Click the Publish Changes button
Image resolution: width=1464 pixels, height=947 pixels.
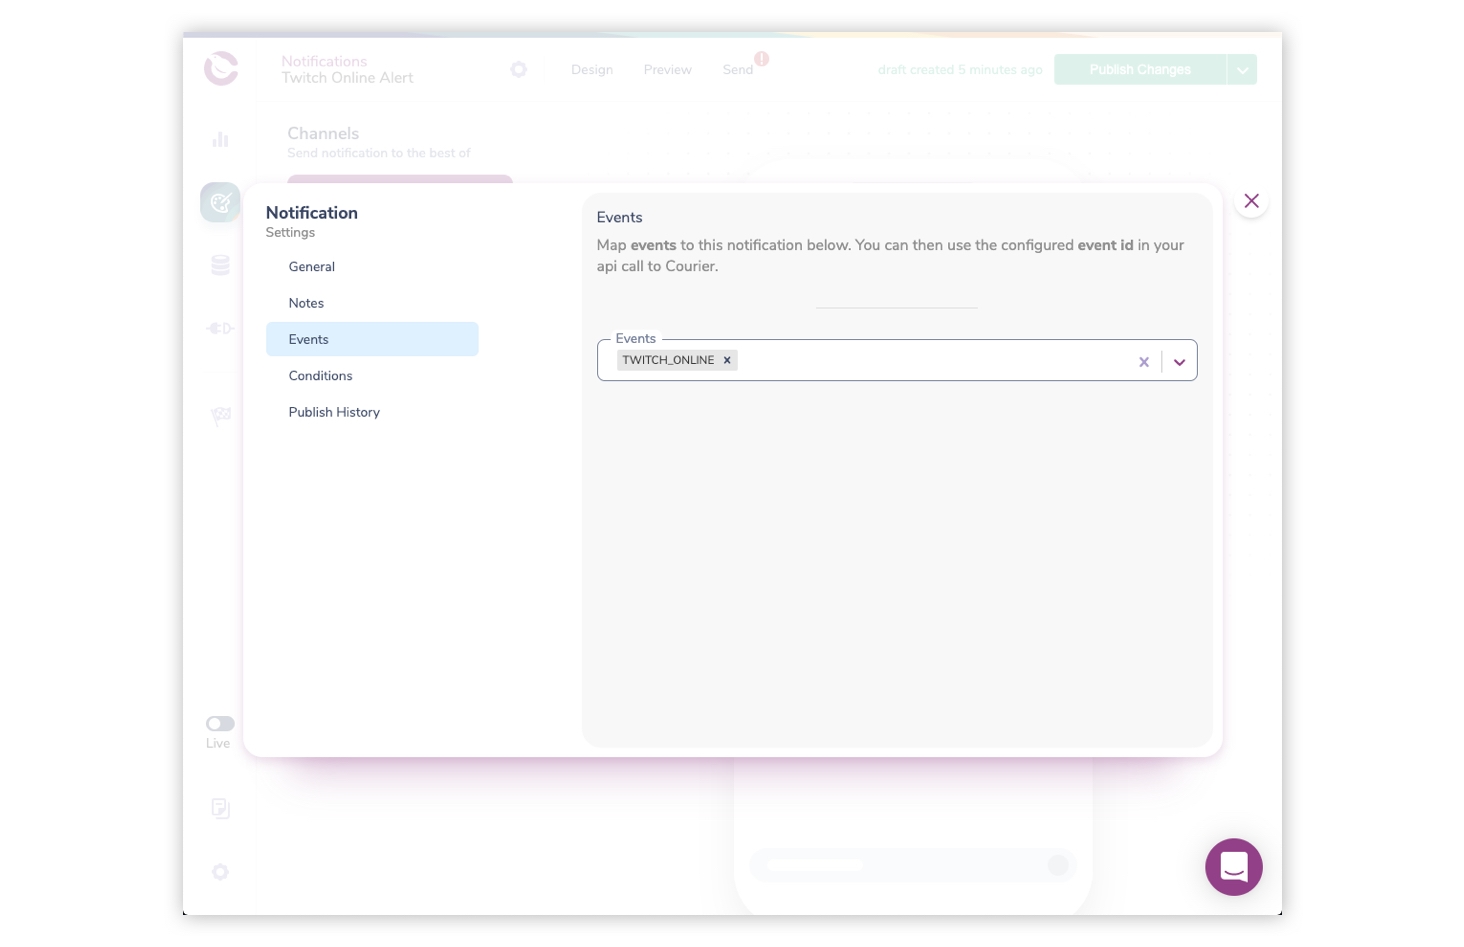(1139, 70)
